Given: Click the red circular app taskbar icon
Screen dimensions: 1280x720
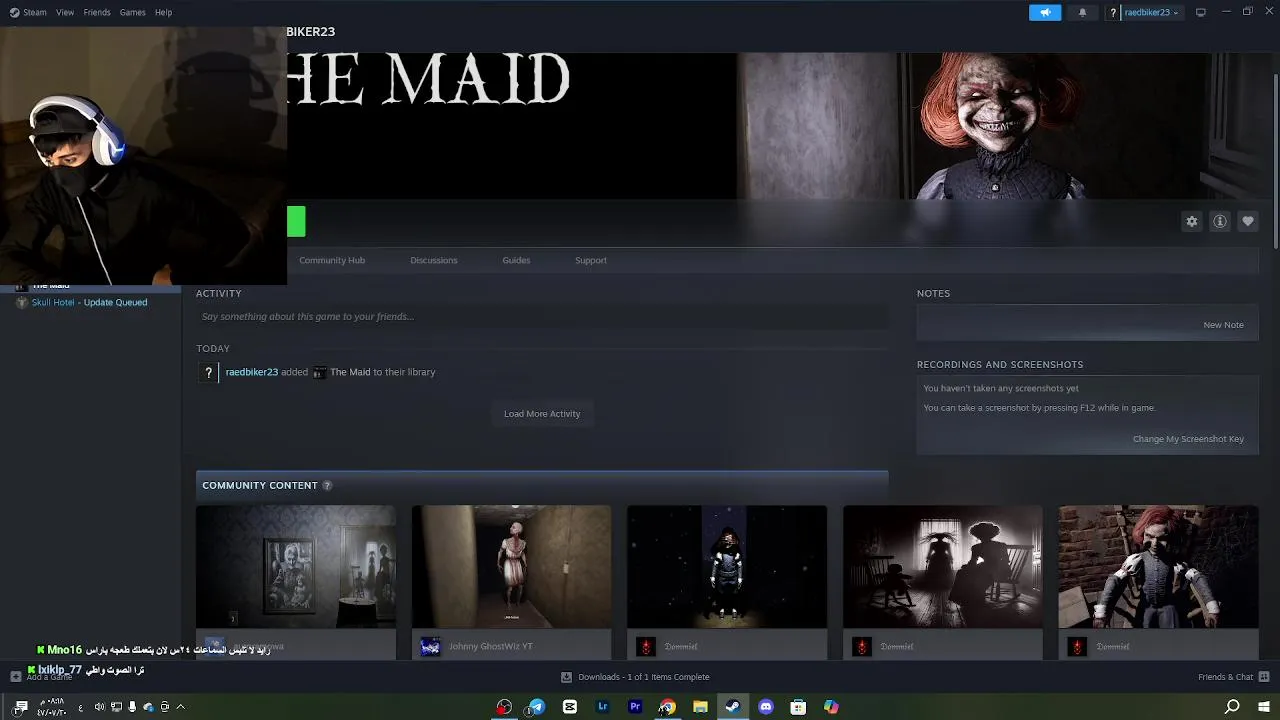Looking at the screenshot, I should (x=504, y=707).
